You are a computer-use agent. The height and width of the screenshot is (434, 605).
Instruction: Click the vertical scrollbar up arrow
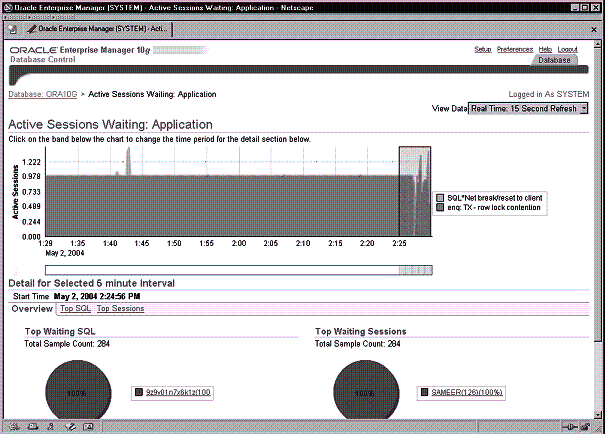click(x=598, y=44)
